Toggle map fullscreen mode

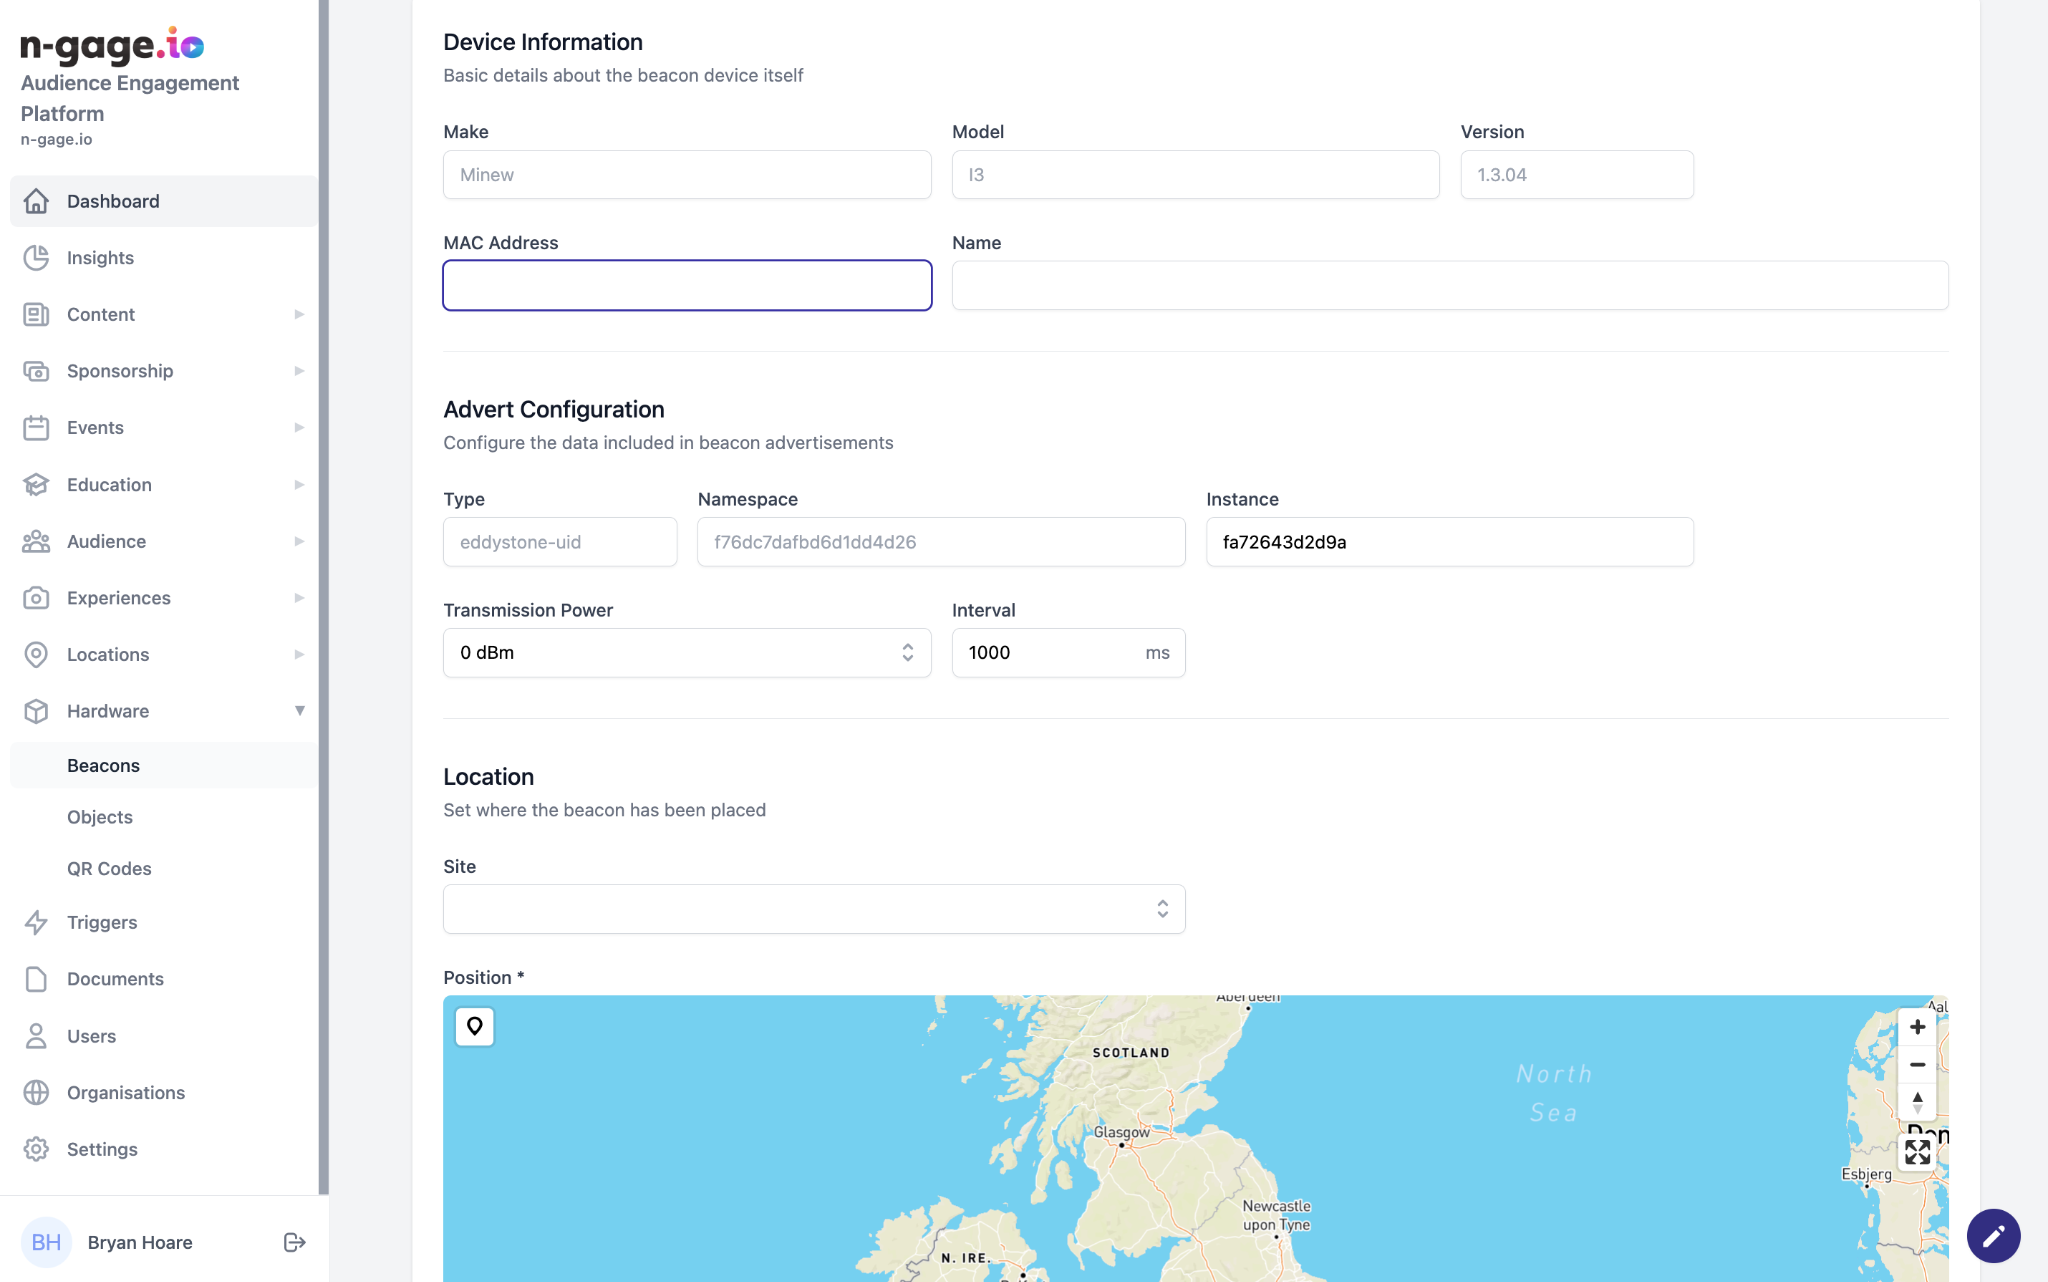coord(1917,1152)
